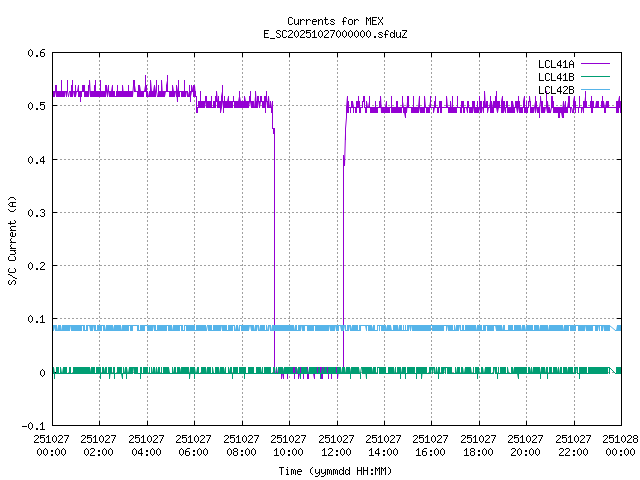
Task: Click the 251027 18:00 time tick label
Action: click(x=478, y=444)
